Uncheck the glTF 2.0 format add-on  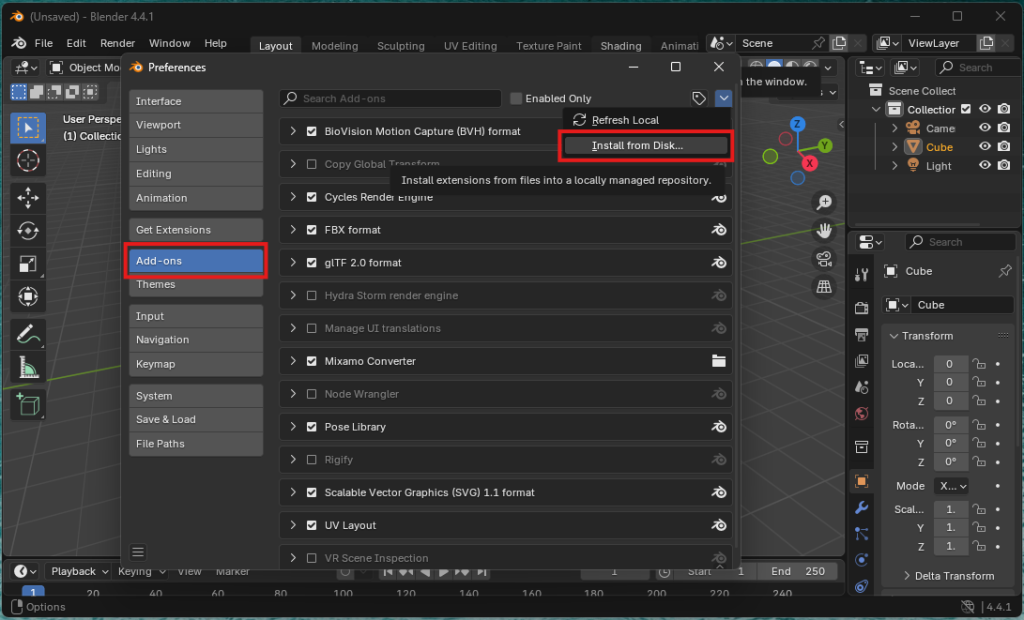[312, 263]
